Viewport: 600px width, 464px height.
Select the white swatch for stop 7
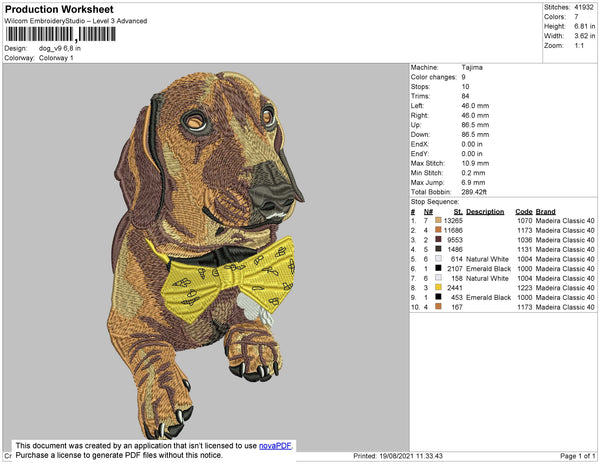[439, 278]
